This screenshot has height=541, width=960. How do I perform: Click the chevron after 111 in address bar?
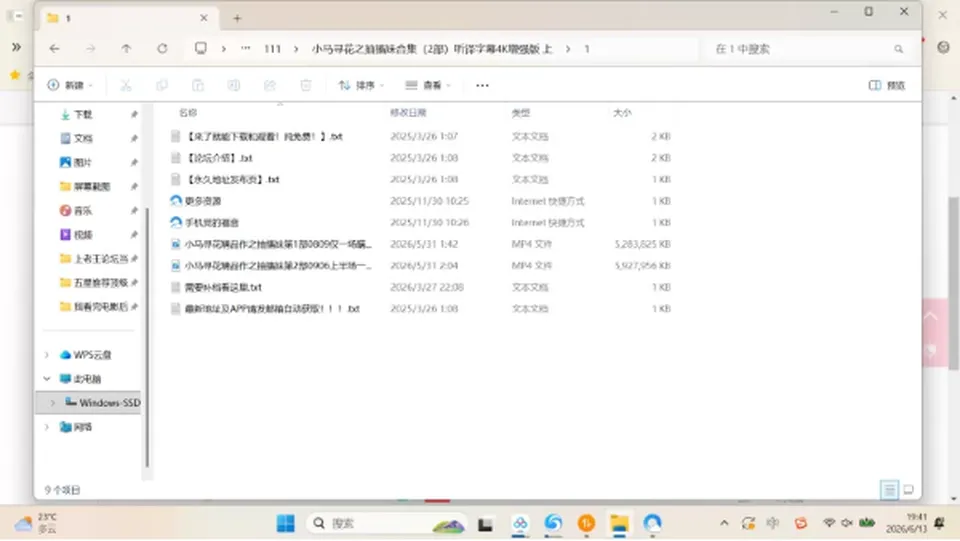(296, 49)
